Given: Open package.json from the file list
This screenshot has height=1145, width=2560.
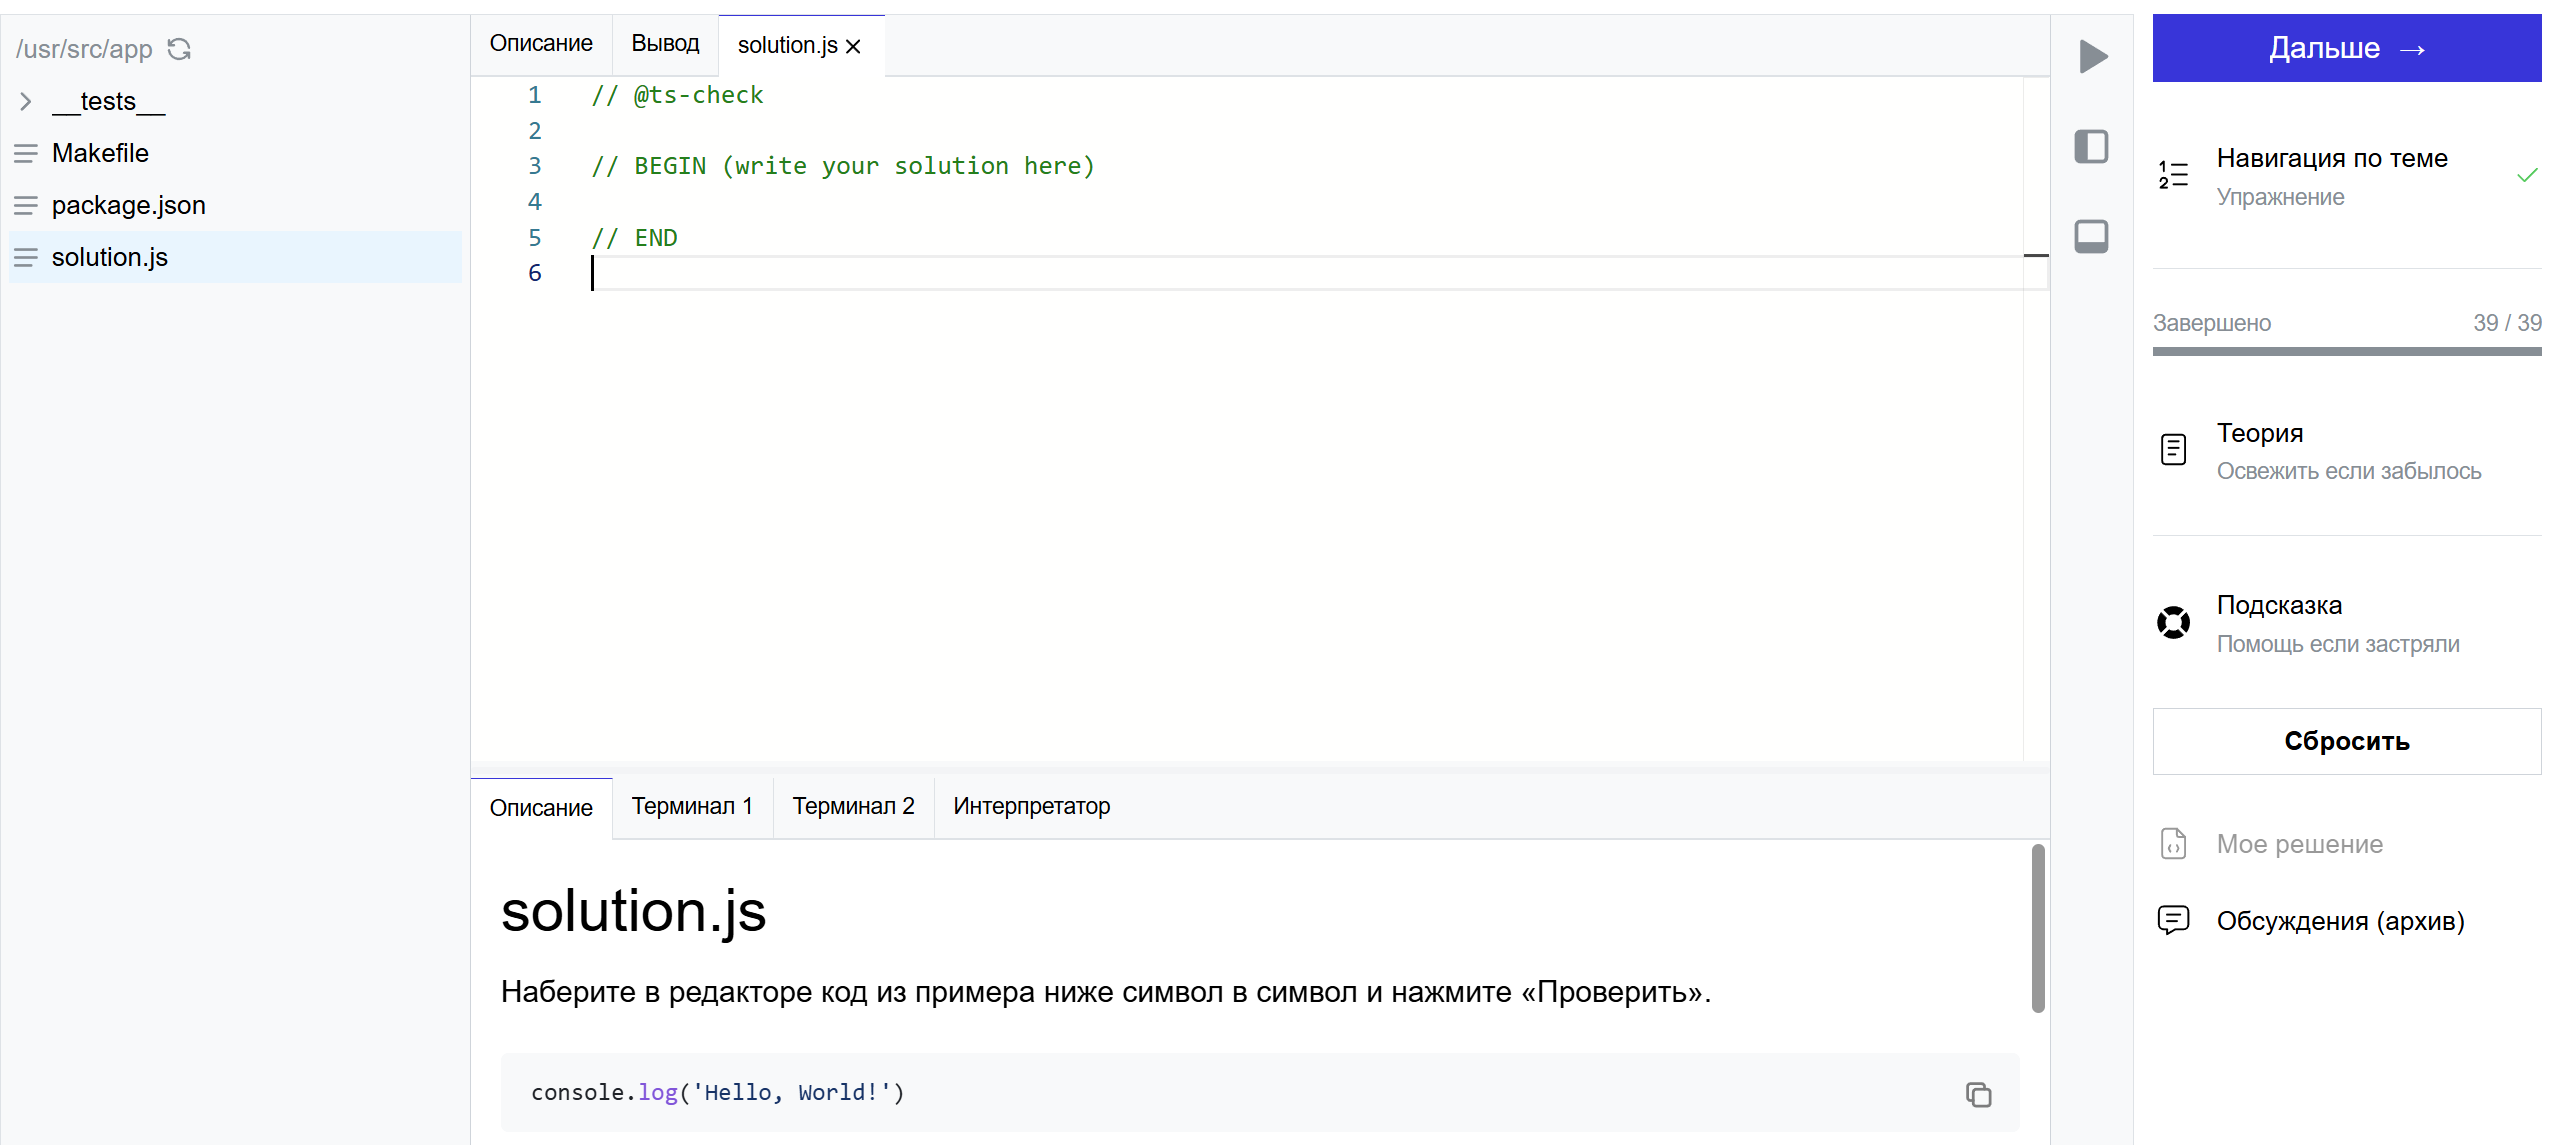Looking at the screenshot, I should [128, 205].
